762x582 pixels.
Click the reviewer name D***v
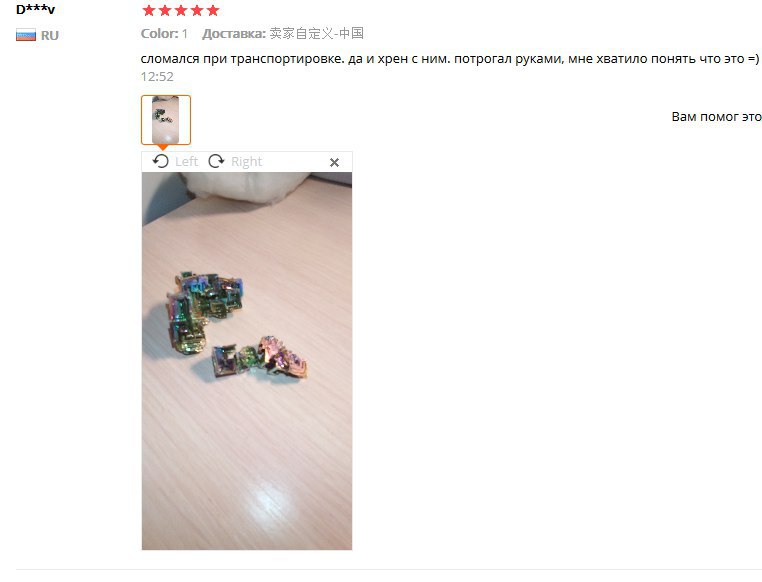point(35,10)
